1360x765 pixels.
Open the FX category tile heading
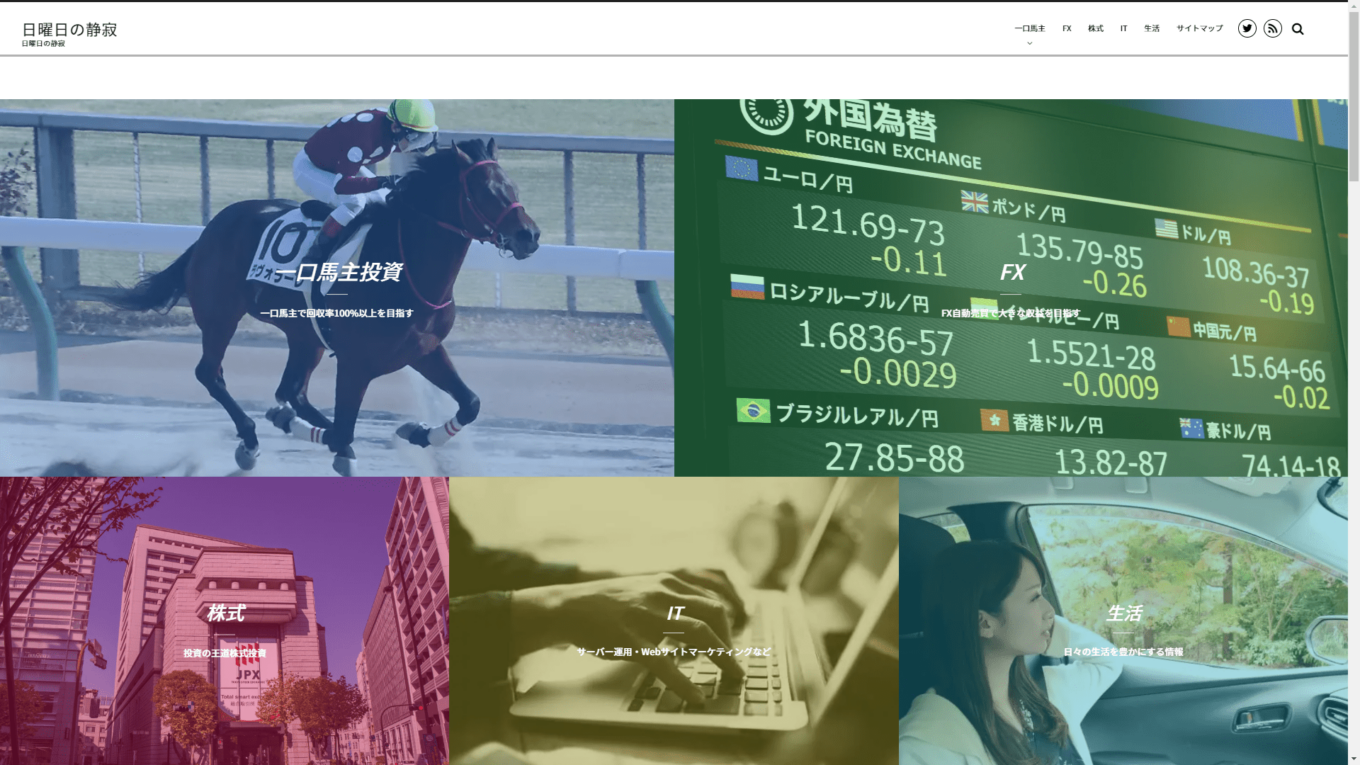(1012, 272)
